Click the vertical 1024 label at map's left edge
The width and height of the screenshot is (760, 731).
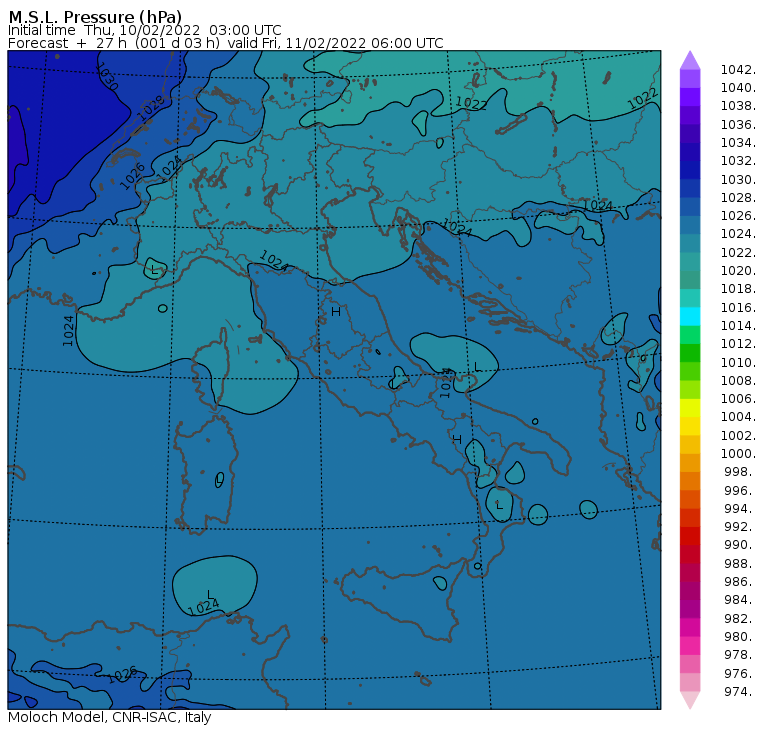68,331
